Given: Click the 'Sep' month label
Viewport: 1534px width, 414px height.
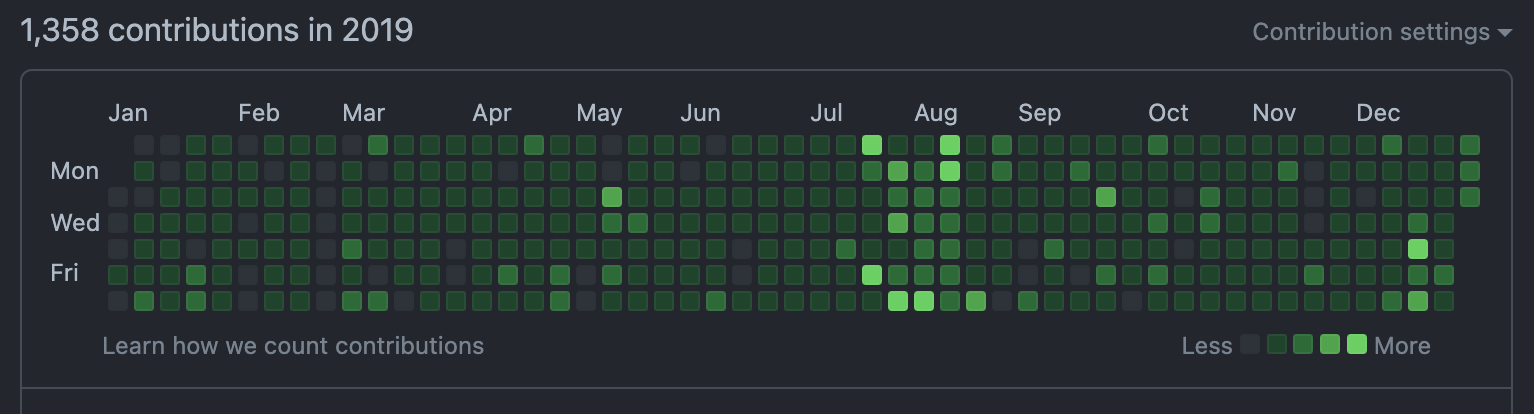Looking at the screenshot, I should pos(1039,113).
